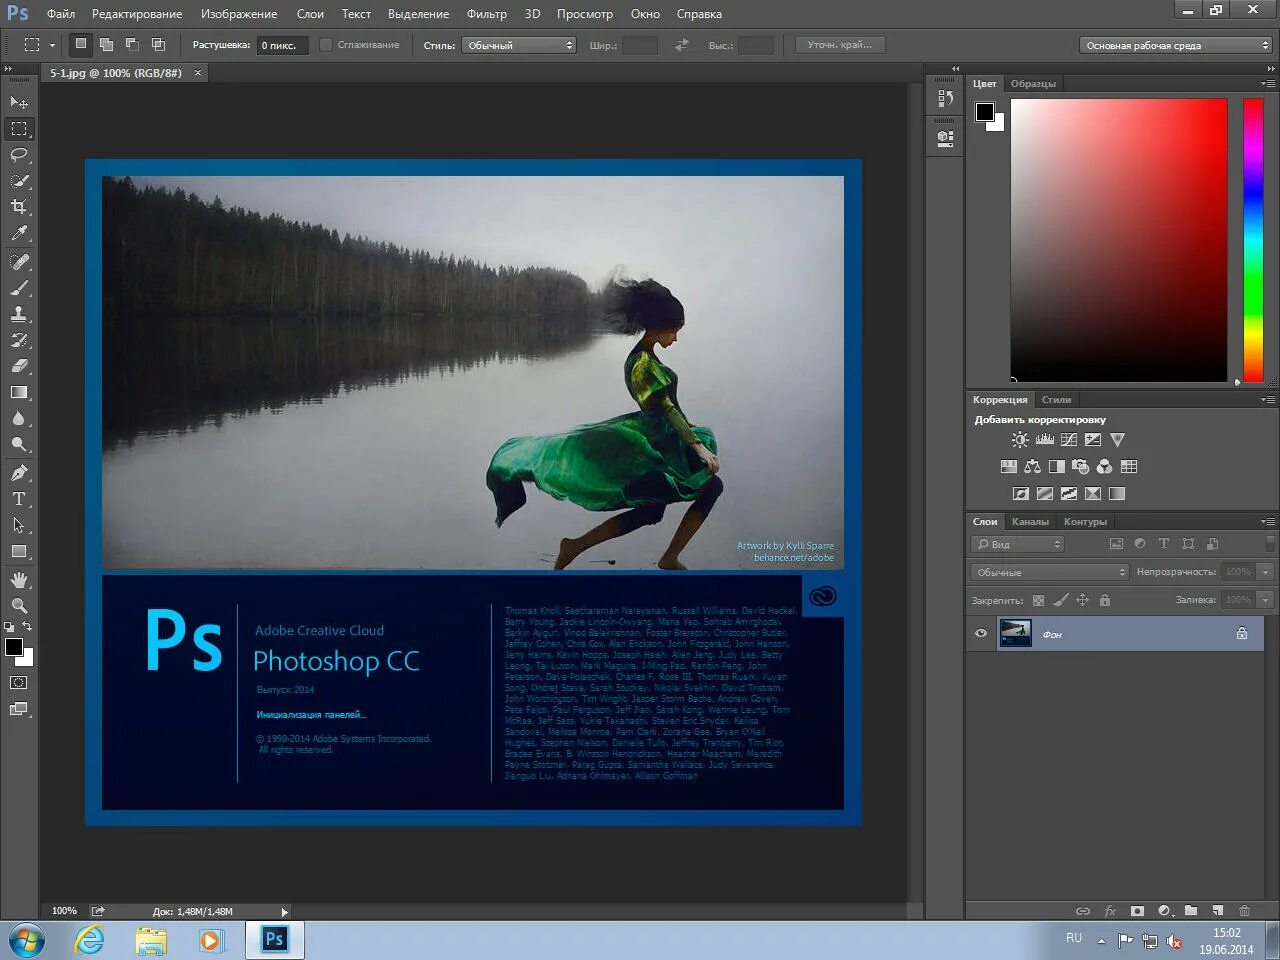Select the Horizontal Type tool
Image resolution: width=1280 pixels, height=960 pixels.
[18, 498]
